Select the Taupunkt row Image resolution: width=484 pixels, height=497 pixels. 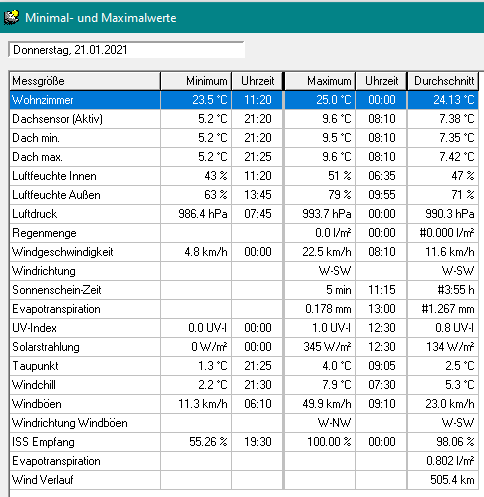pos(244,366)
